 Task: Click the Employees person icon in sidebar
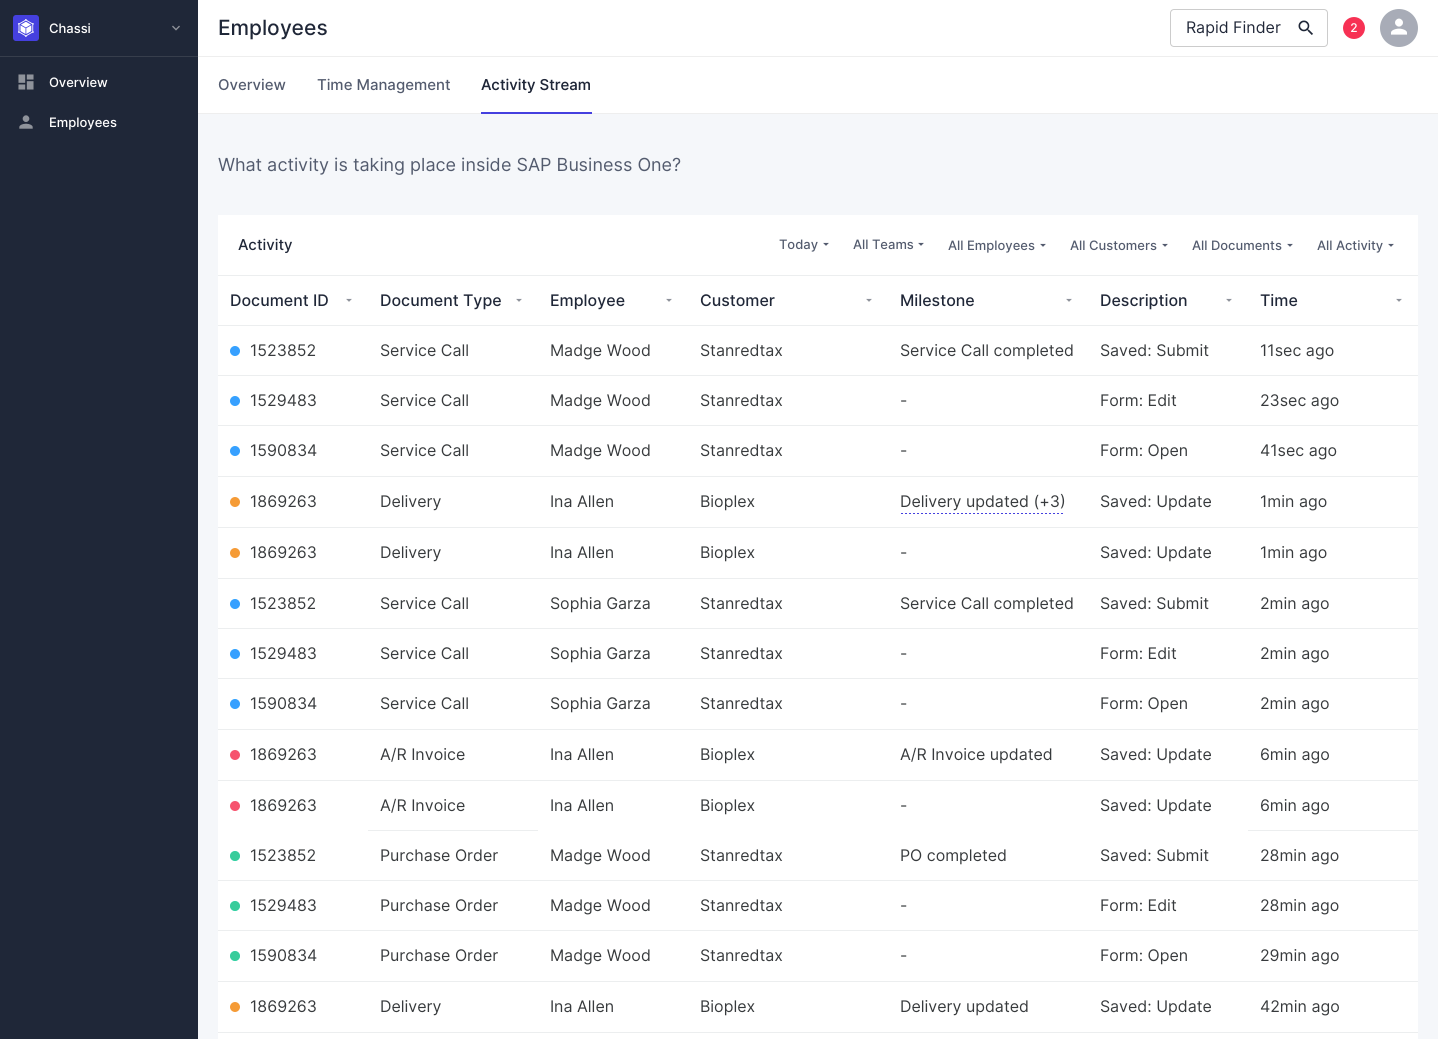[x=26, y=122]
